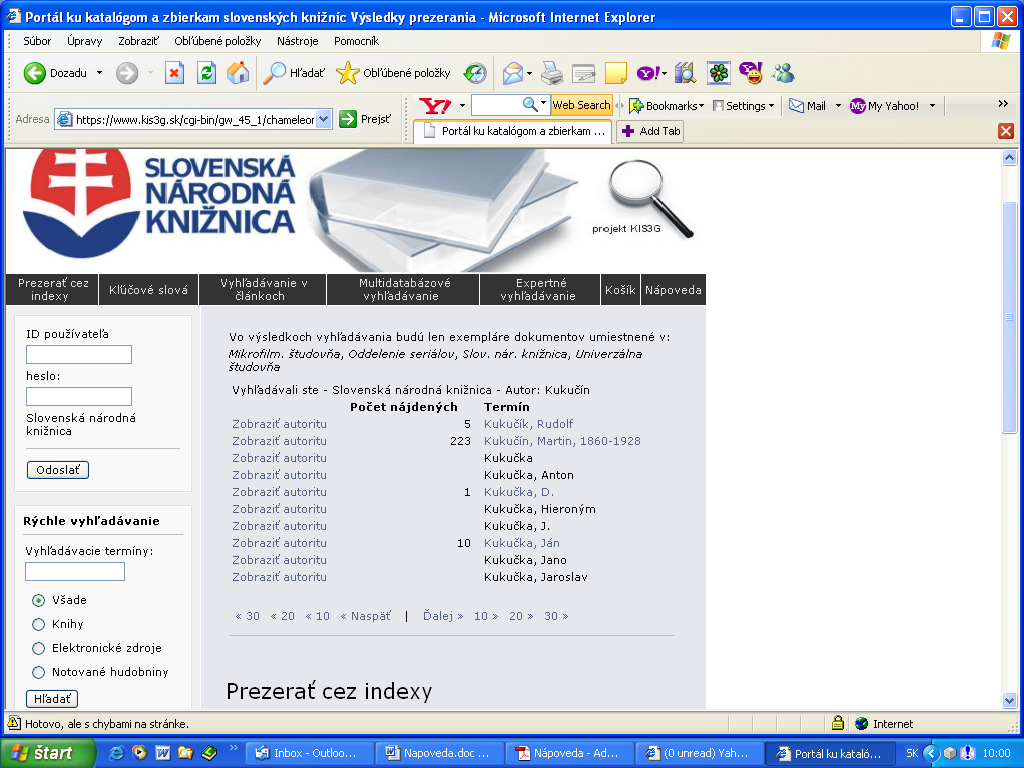Click the Yahoo! logo in toolbar
The height and width of the screenshot is (768, 1024).
436,105
